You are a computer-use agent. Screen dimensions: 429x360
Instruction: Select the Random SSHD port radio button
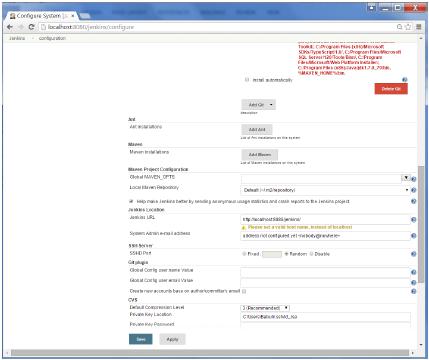[286, 254]
